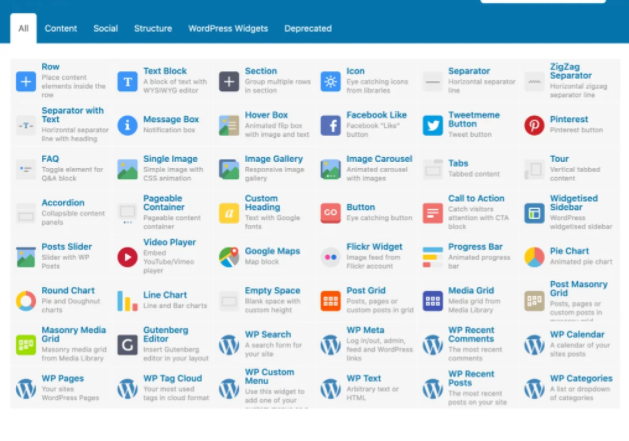Click the Google Maps icon
Screen dimensions: 629x441
(x=229, y=257)
